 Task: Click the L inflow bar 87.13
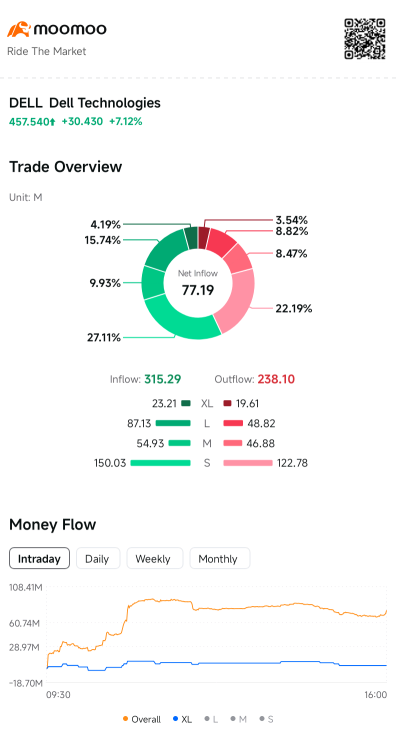tap(173, 424)
